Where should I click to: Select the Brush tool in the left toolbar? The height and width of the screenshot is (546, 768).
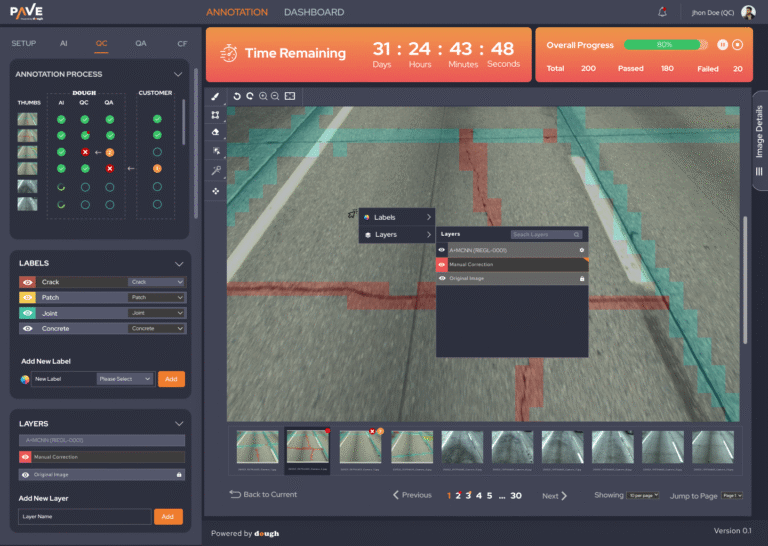click(215, 96)
